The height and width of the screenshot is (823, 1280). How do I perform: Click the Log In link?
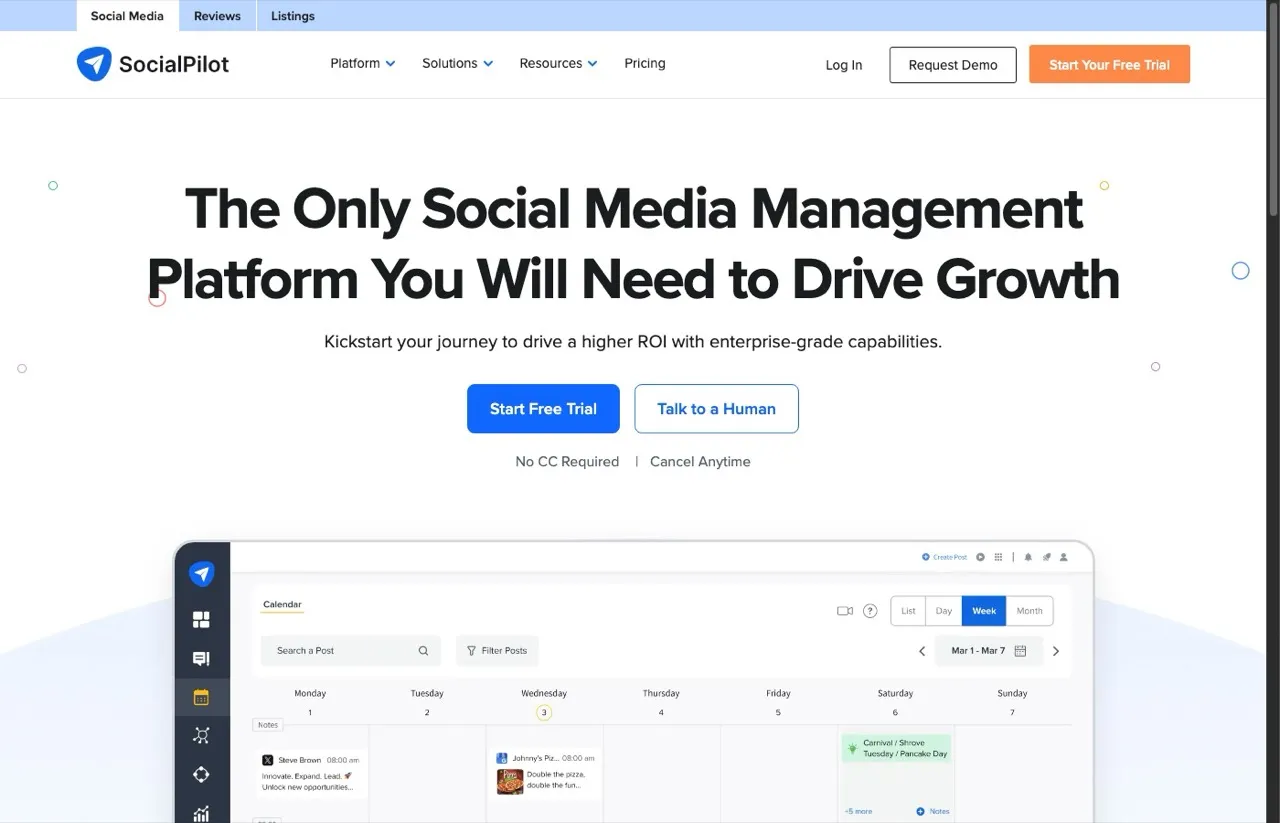click(x=844, y=65)
